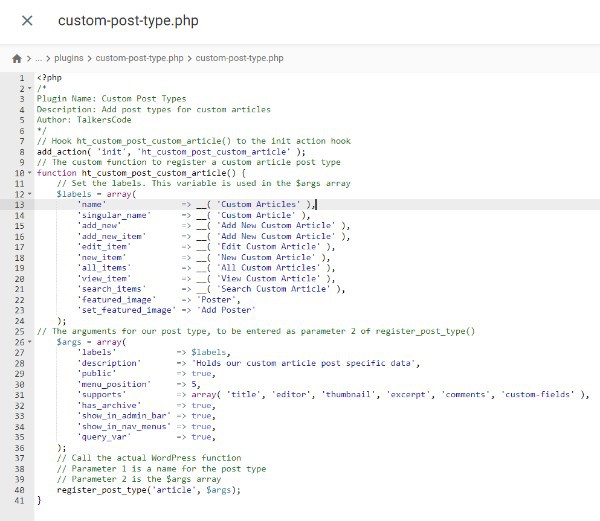Click the '// Call the actual WordPress function' comment
600x521 pixels.
(149, 458)
